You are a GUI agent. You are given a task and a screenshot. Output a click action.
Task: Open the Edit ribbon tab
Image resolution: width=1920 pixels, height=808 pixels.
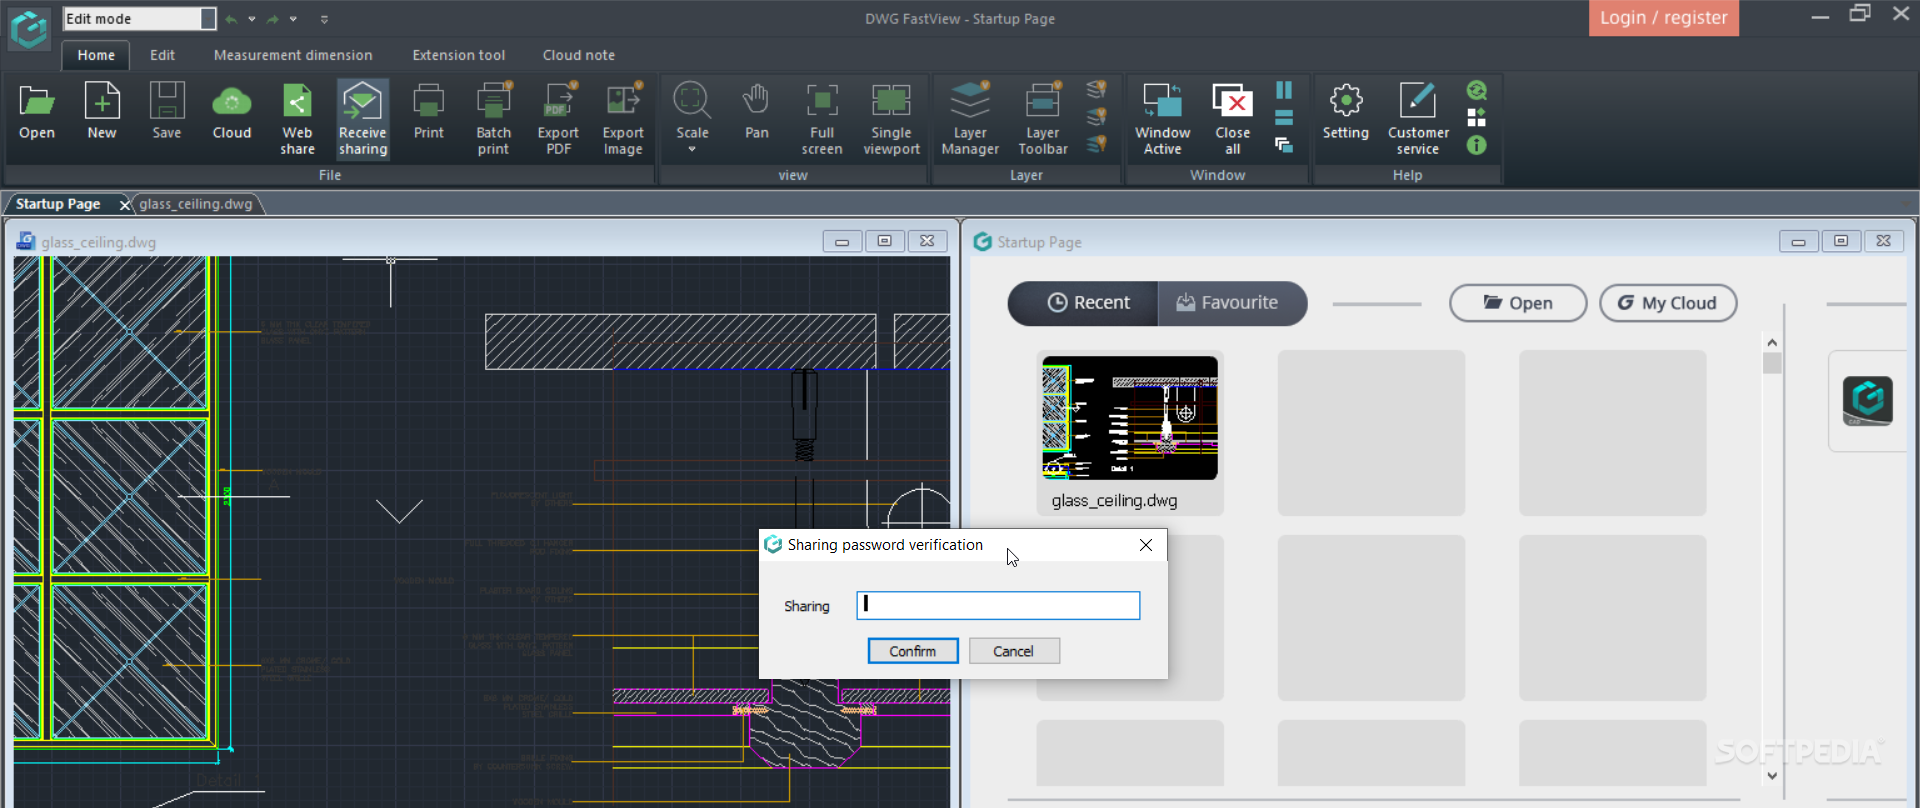pos(162,55)
